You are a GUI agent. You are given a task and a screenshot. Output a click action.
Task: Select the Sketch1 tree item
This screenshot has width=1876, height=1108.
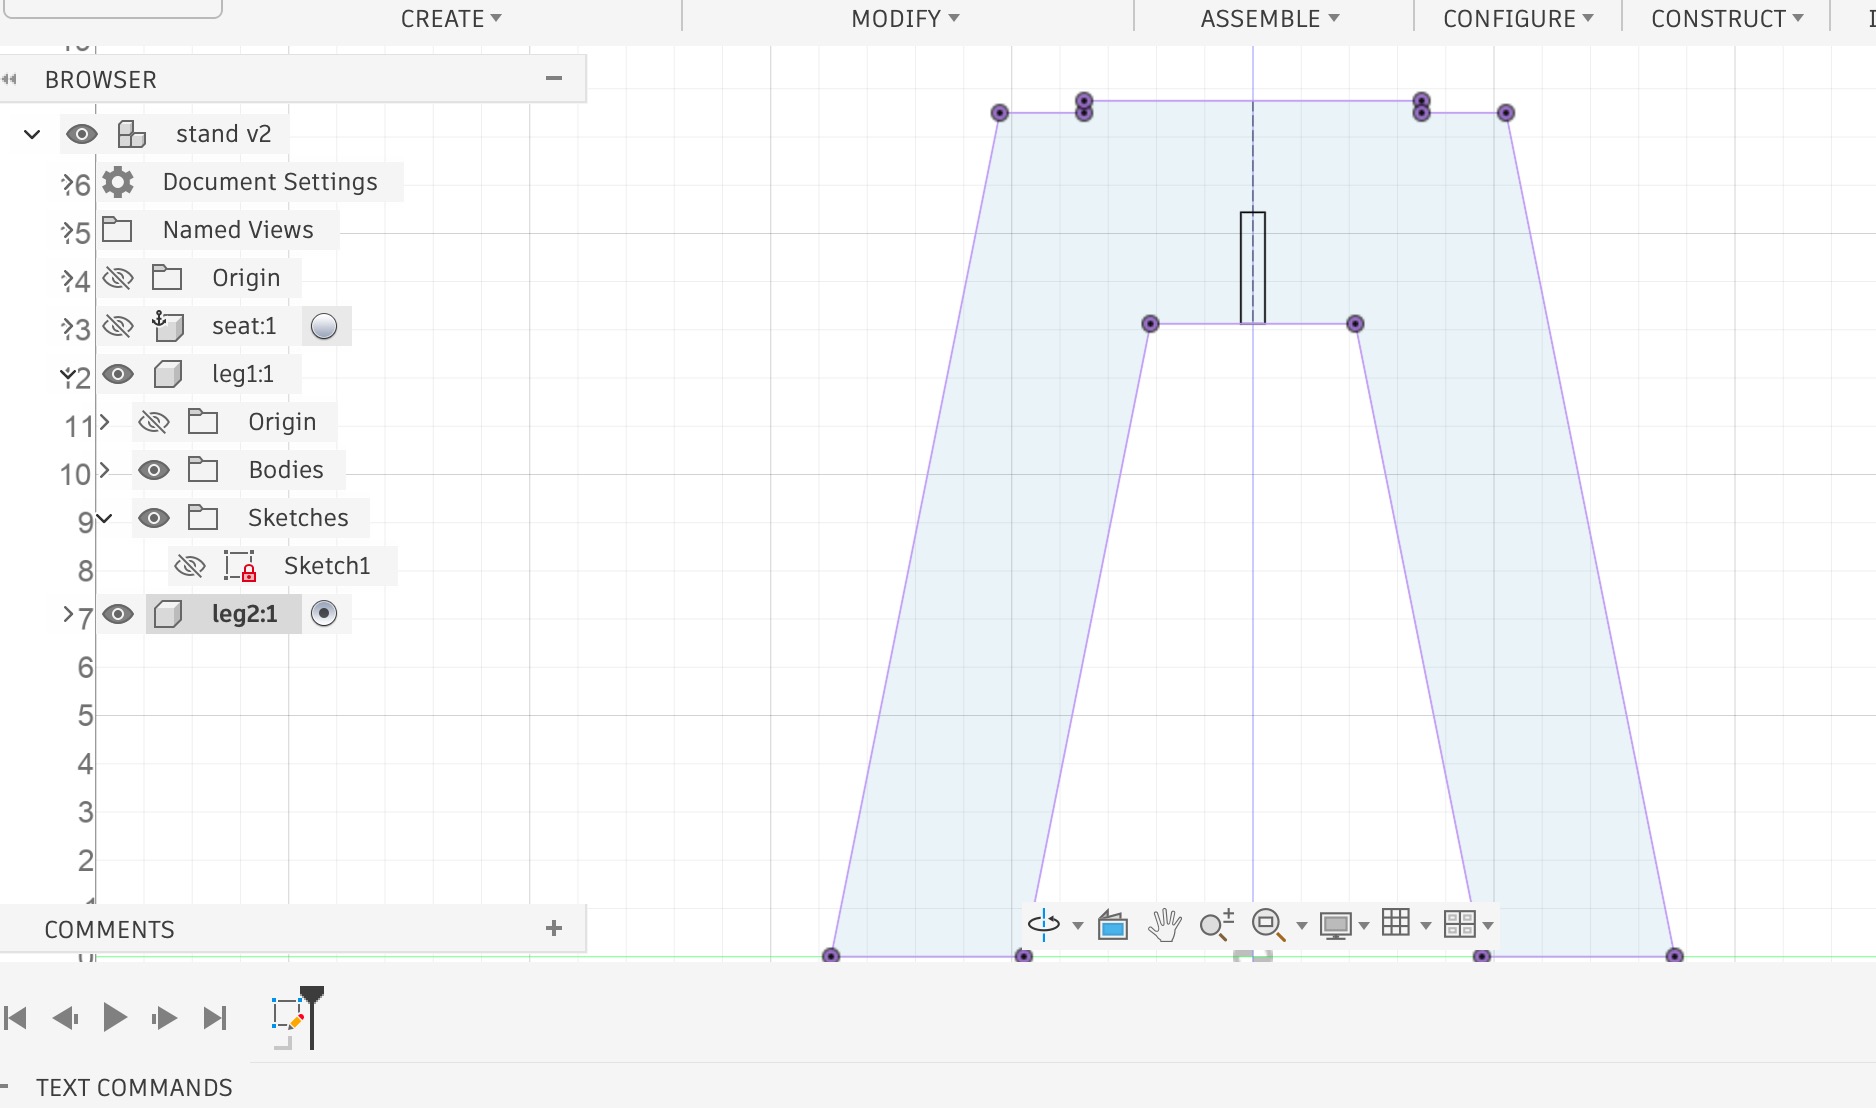[x=327, y=566]
